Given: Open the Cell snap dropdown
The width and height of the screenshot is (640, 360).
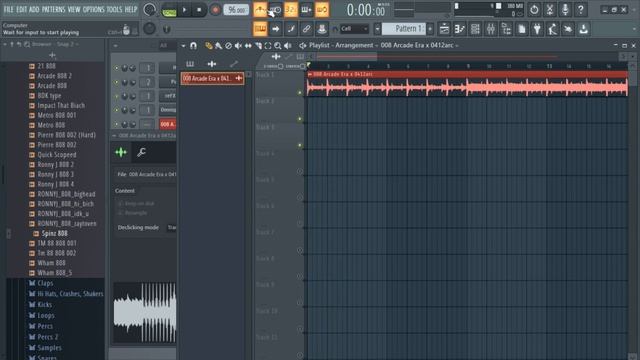Looking at the screenshot, I should tap(354, 29).
